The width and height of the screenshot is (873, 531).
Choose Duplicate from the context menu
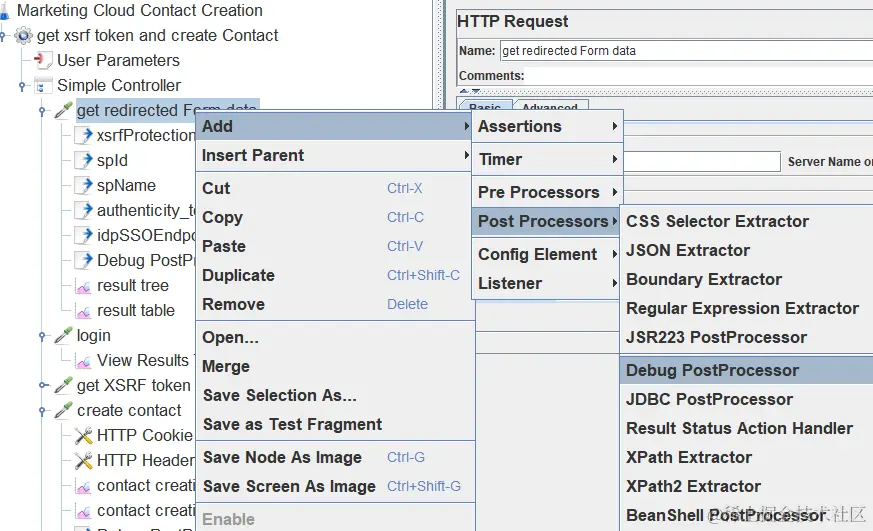[334, 275]
